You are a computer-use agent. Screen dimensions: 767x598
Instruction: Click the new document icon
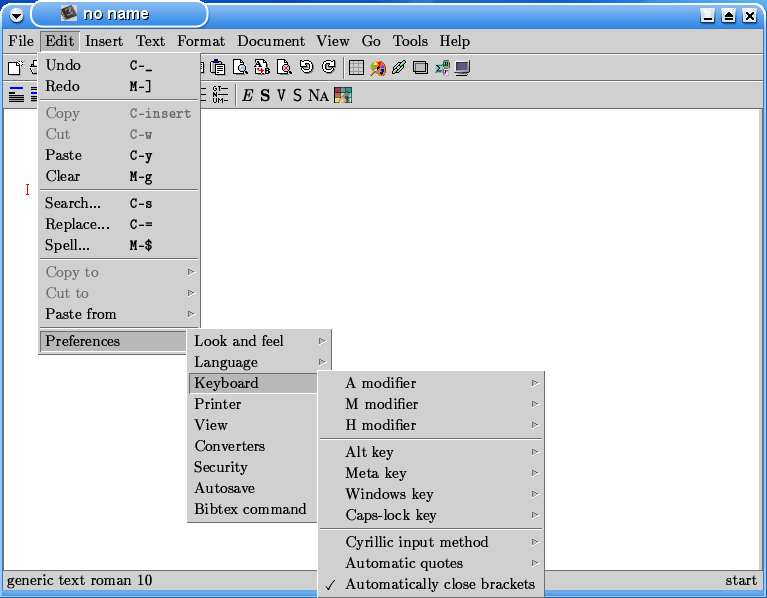(x=15, y=67)
